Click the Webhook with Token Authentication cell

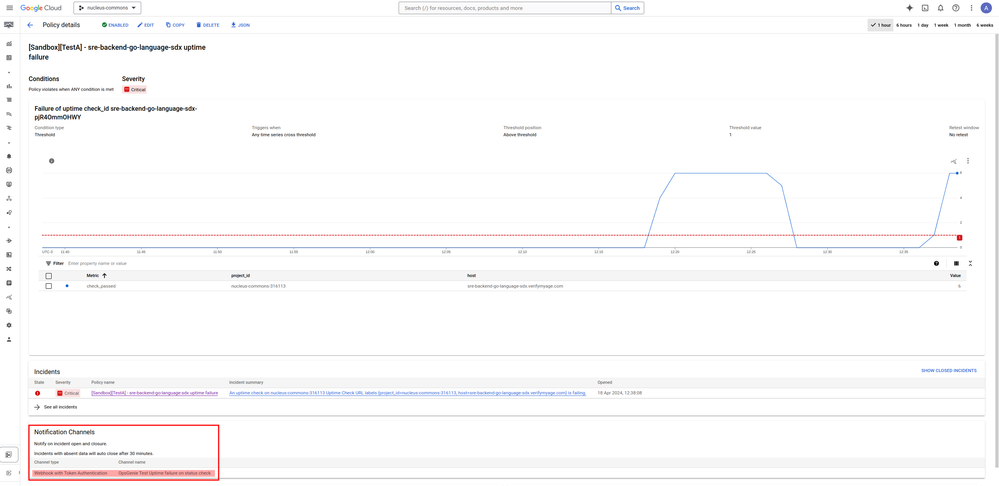71,473
